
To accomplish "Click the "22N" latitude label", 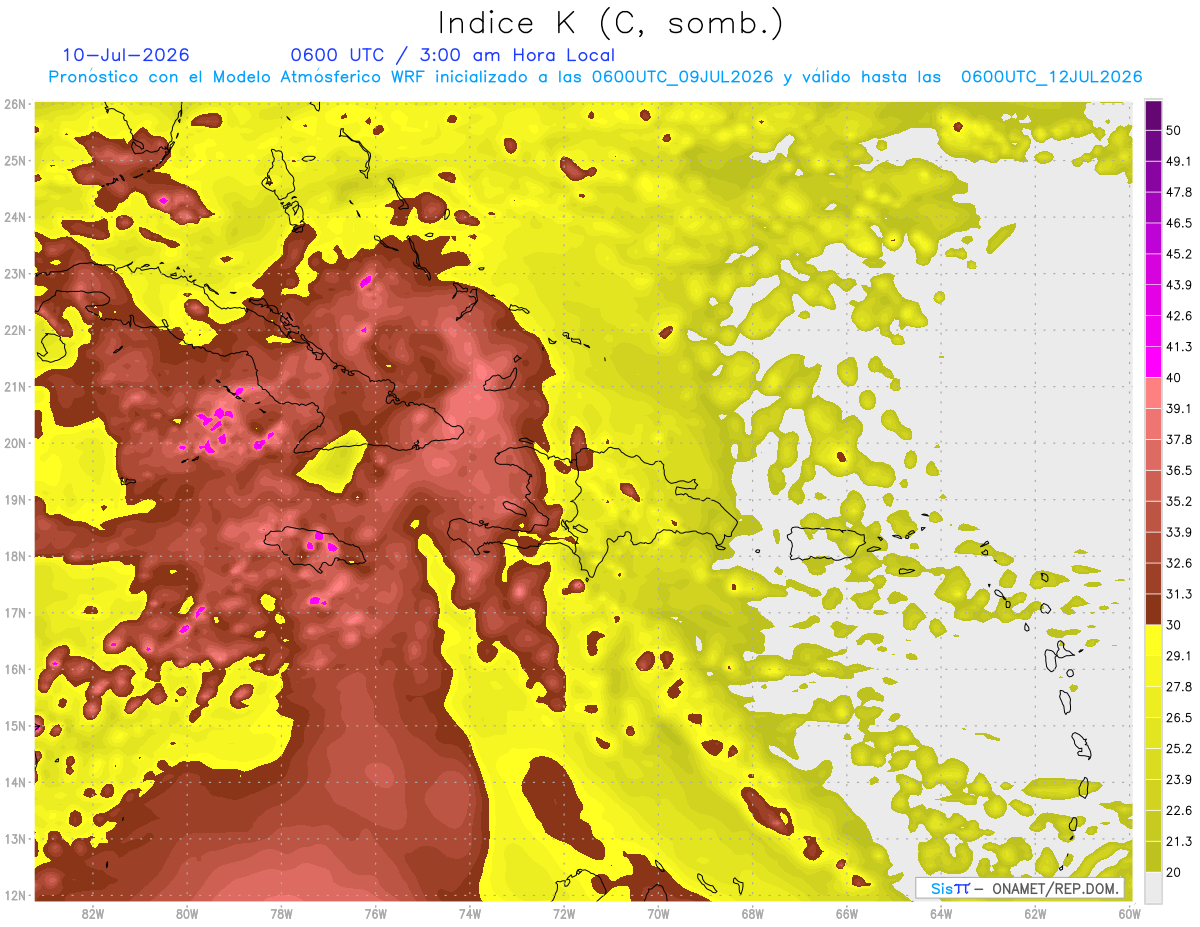I will (x=15, y=330).
